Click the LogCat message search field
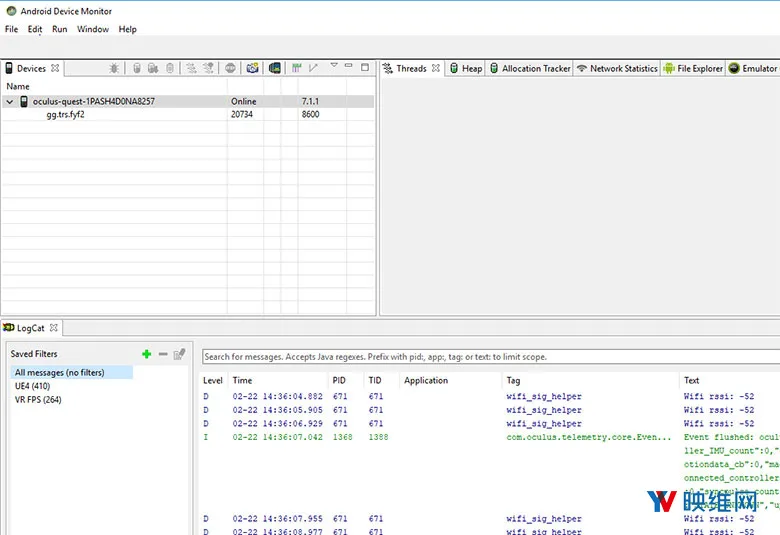 491,357
